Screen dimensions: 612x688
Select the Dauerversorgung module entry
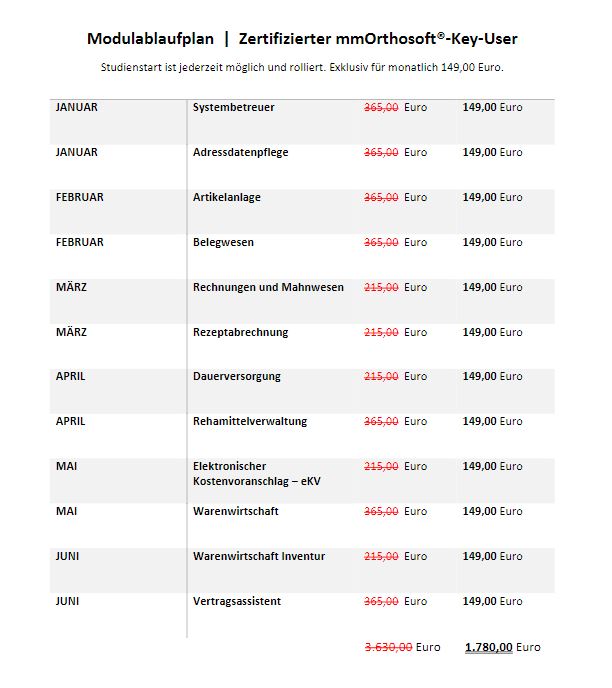pyautogui.click(x=236, y=376)
